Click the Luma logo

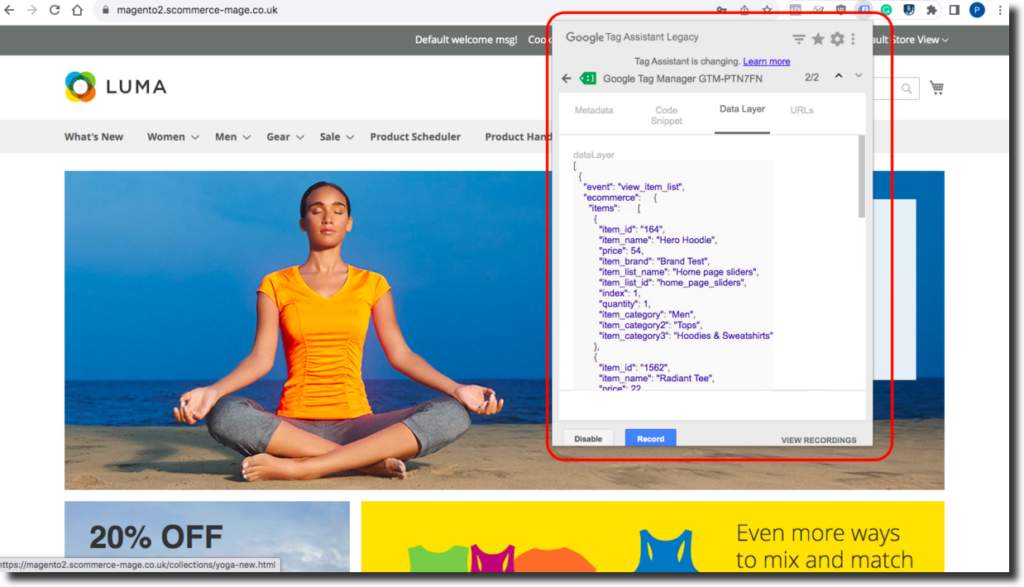pos(116,87)
